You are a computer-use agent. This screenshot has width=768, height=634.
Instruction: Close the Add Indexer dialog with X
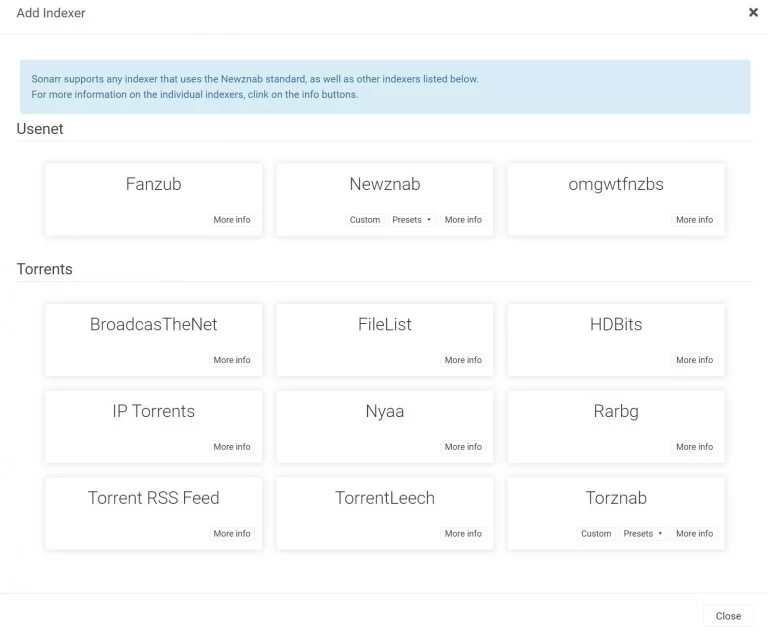[x=753, y=13]
